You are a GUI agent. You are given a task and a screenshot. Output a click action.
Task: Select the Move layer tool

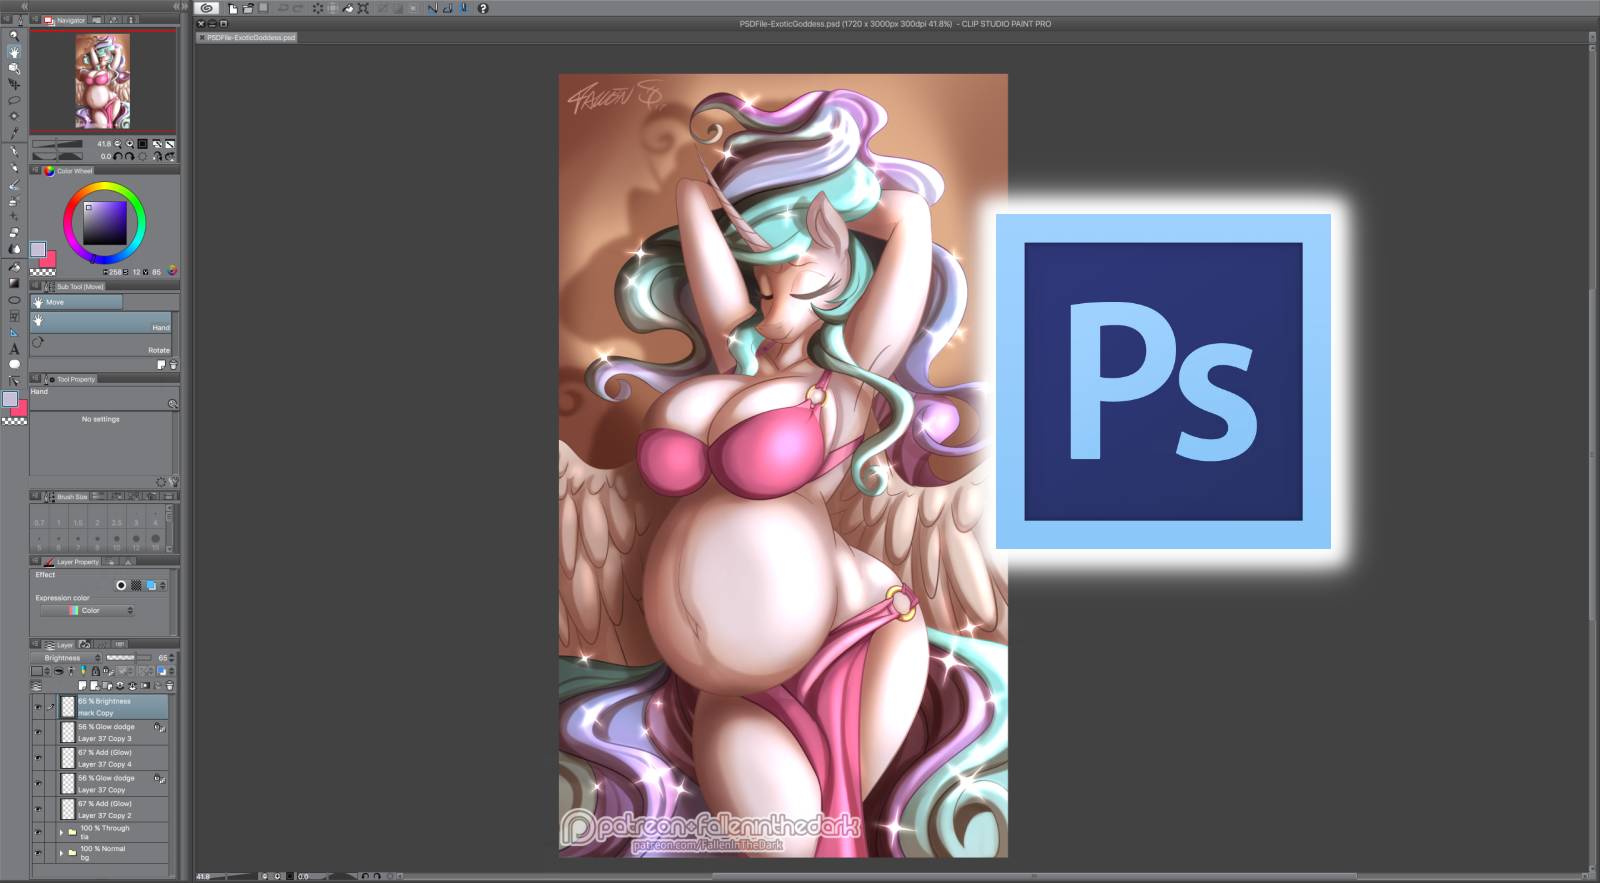coord(14,84)
